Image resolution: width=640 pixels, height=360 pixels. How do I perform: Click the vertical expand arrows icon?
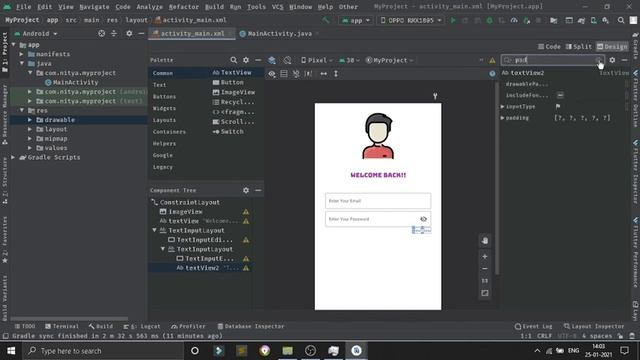point(336,74)
